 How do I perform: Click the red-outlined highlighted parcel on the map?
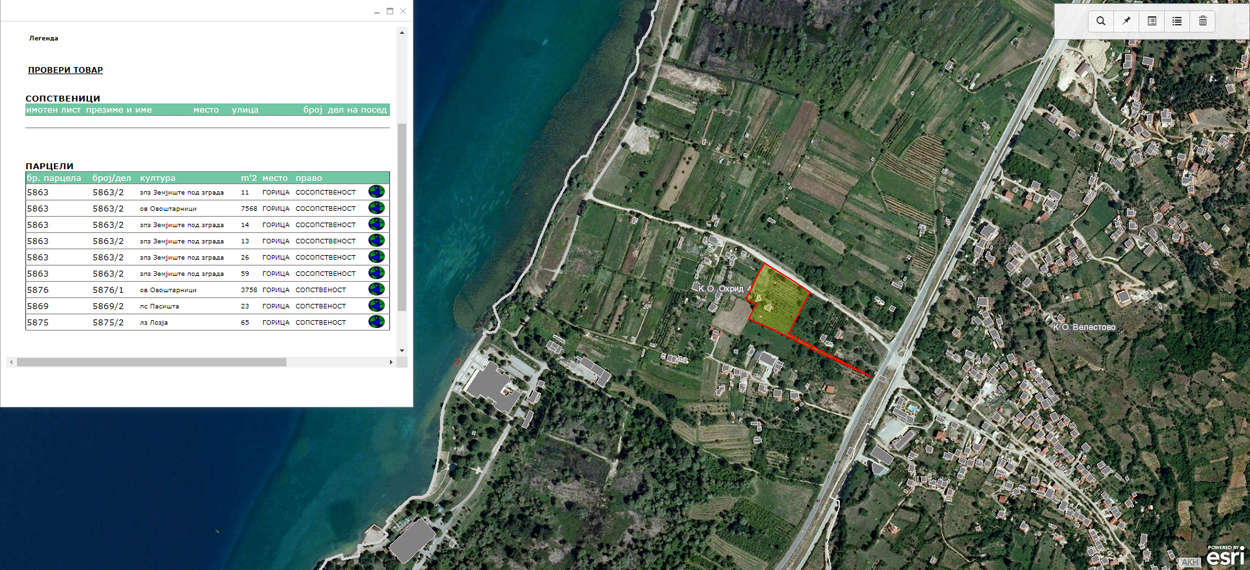pos(778,298)
